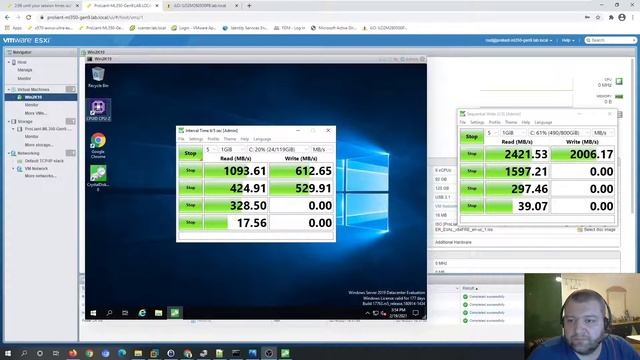Open Firefox from the host taskbar
Screen dimensions: 640x360
click(x=73, y=353)
